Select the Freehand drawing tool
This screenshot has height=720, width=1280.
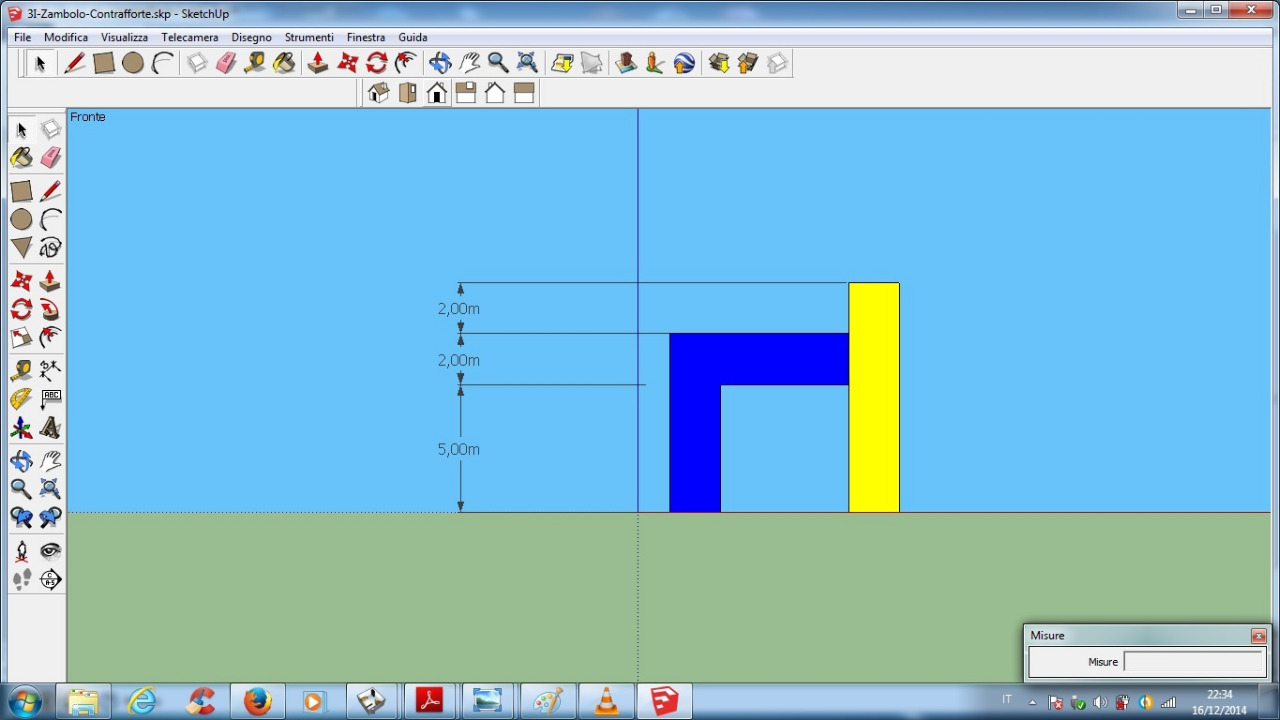pyautogui.click(x=50, y=248)
